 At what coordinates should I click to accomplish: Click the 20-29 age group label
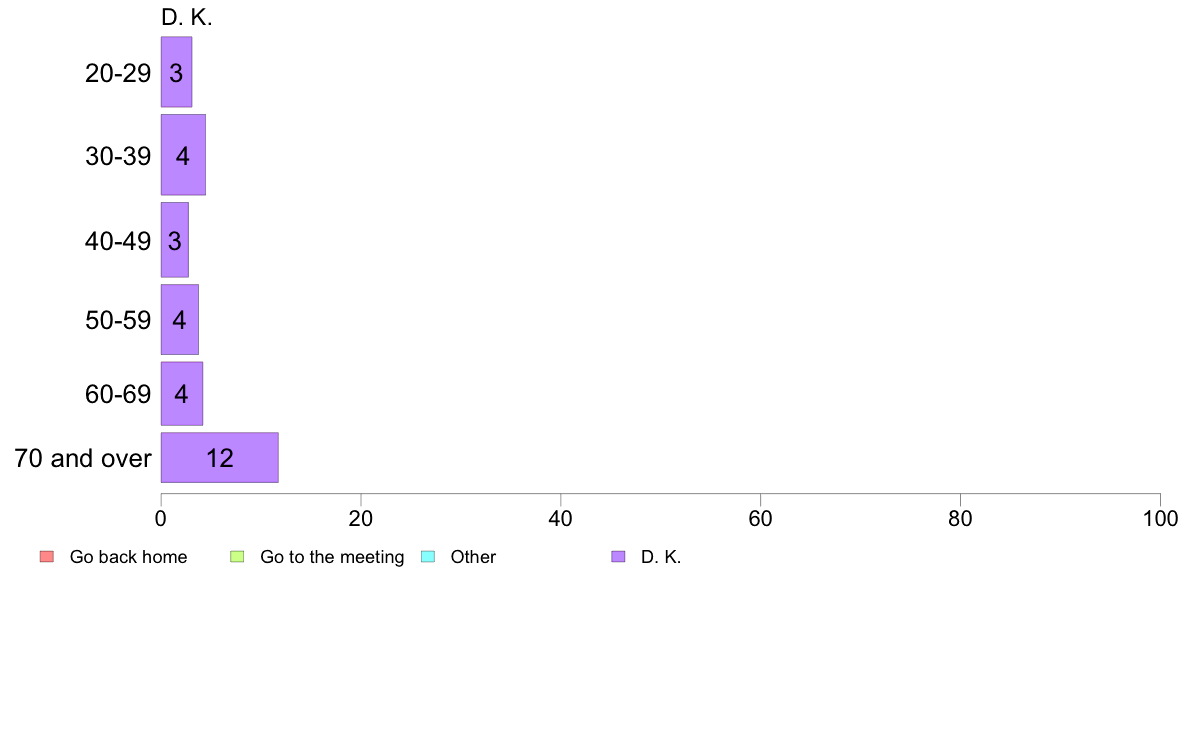(118, 73)
